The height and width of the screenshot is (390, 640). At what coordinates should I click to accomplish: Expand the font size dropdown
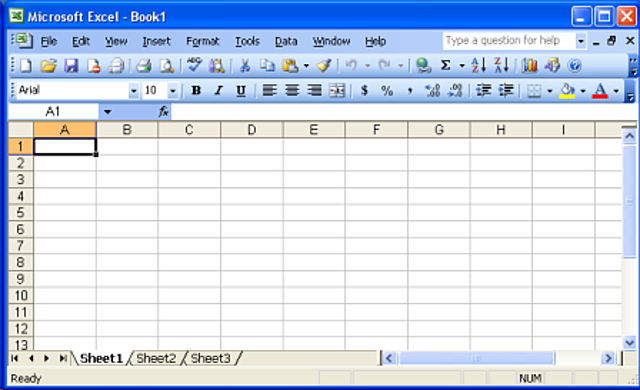(173, 91)
